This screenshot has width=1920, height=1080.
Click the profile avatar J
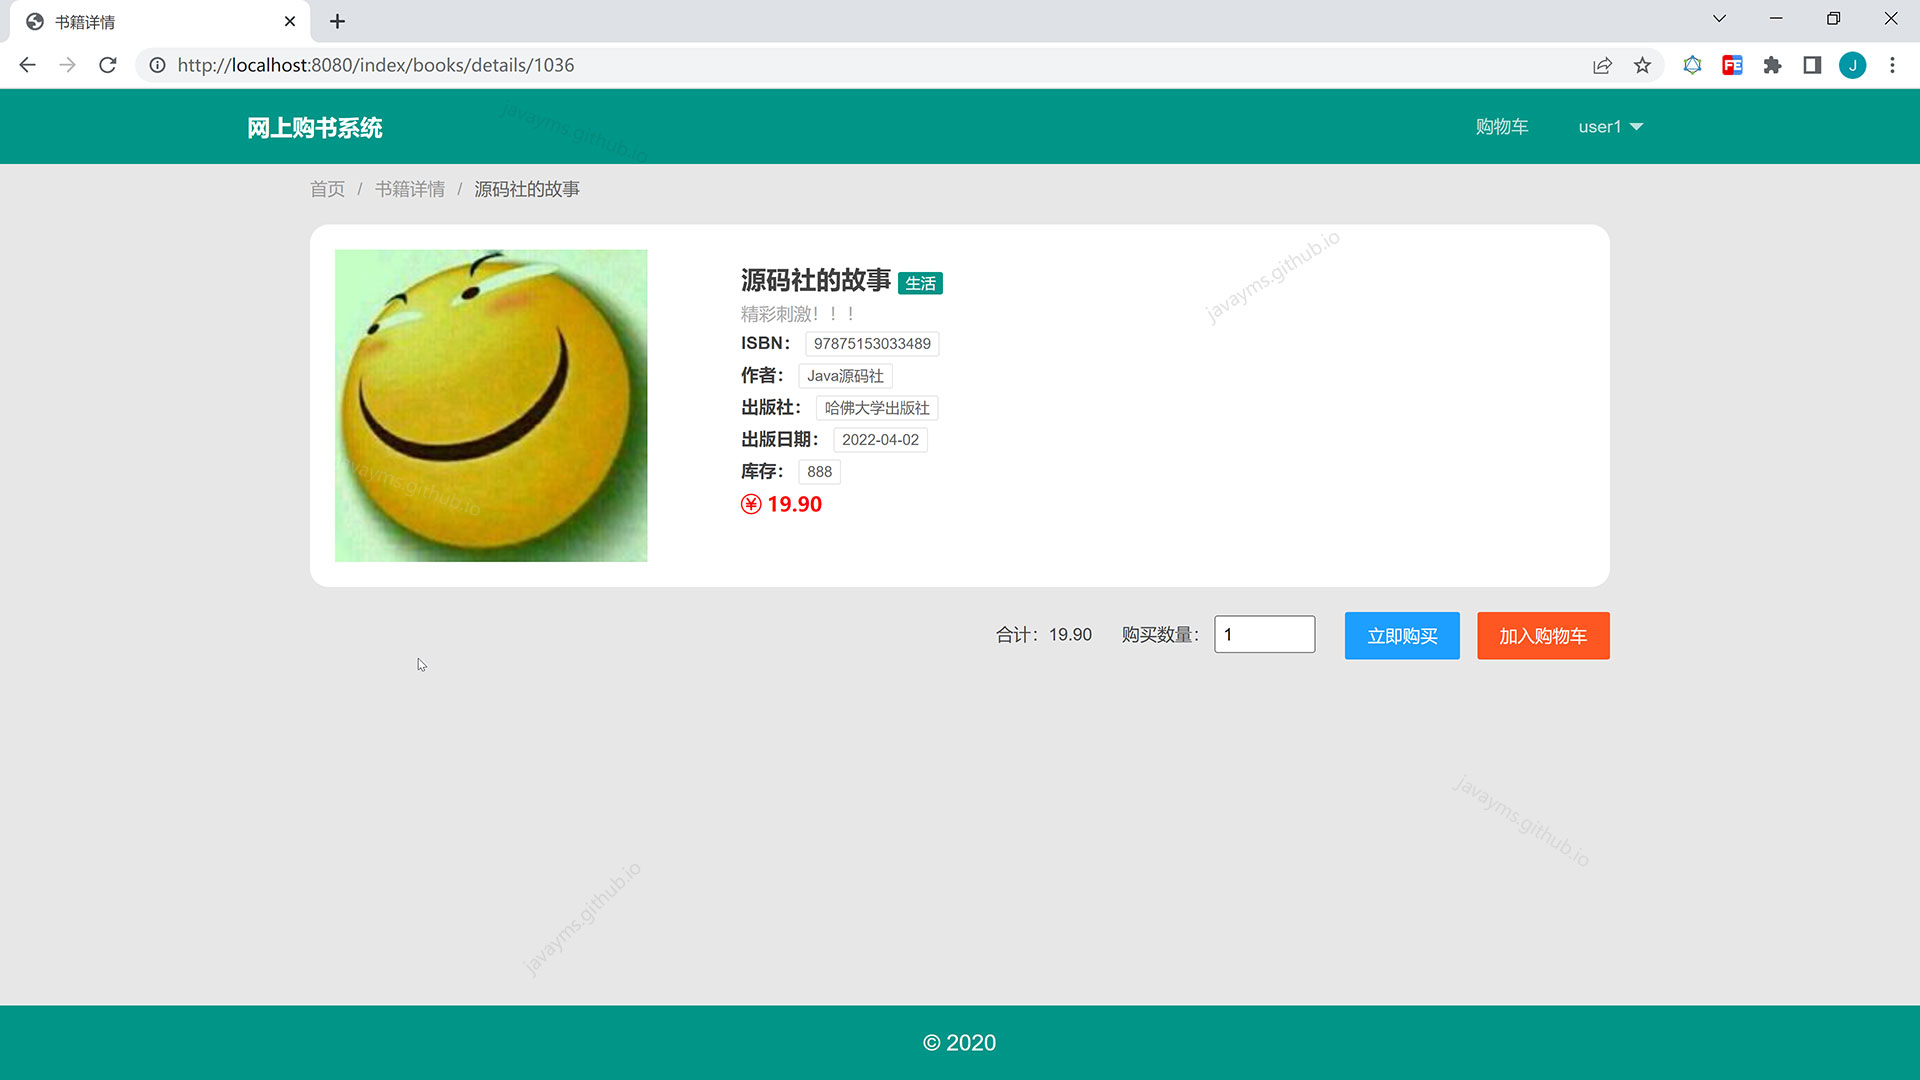(1853, 65)
